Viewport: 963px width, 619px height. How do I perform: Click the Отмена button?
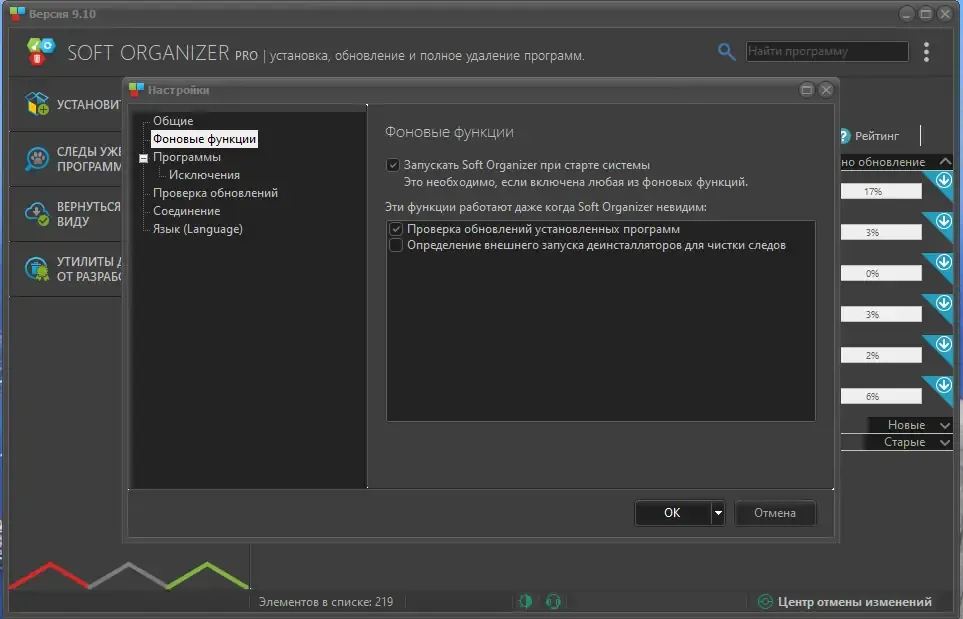pyautogui.click(x=775, y=513)
